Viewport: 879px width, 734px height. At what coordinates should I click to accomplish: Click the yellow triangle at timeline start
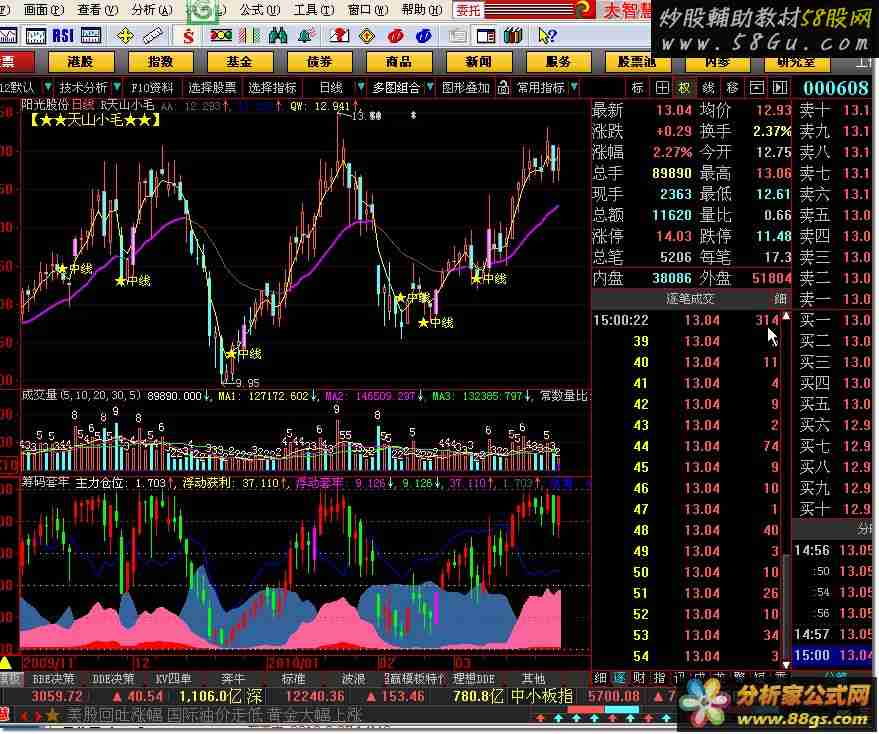pos(6,663)
